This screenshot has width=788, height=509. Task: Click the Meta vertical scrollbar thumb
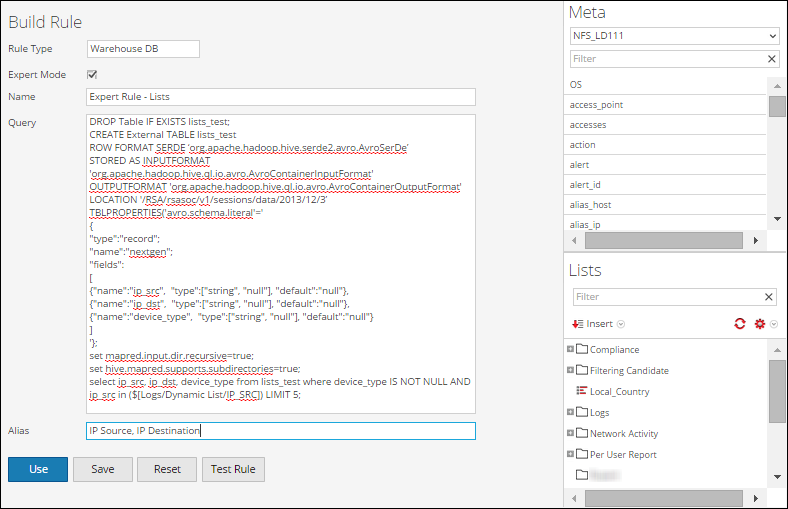tap(777, 106)
